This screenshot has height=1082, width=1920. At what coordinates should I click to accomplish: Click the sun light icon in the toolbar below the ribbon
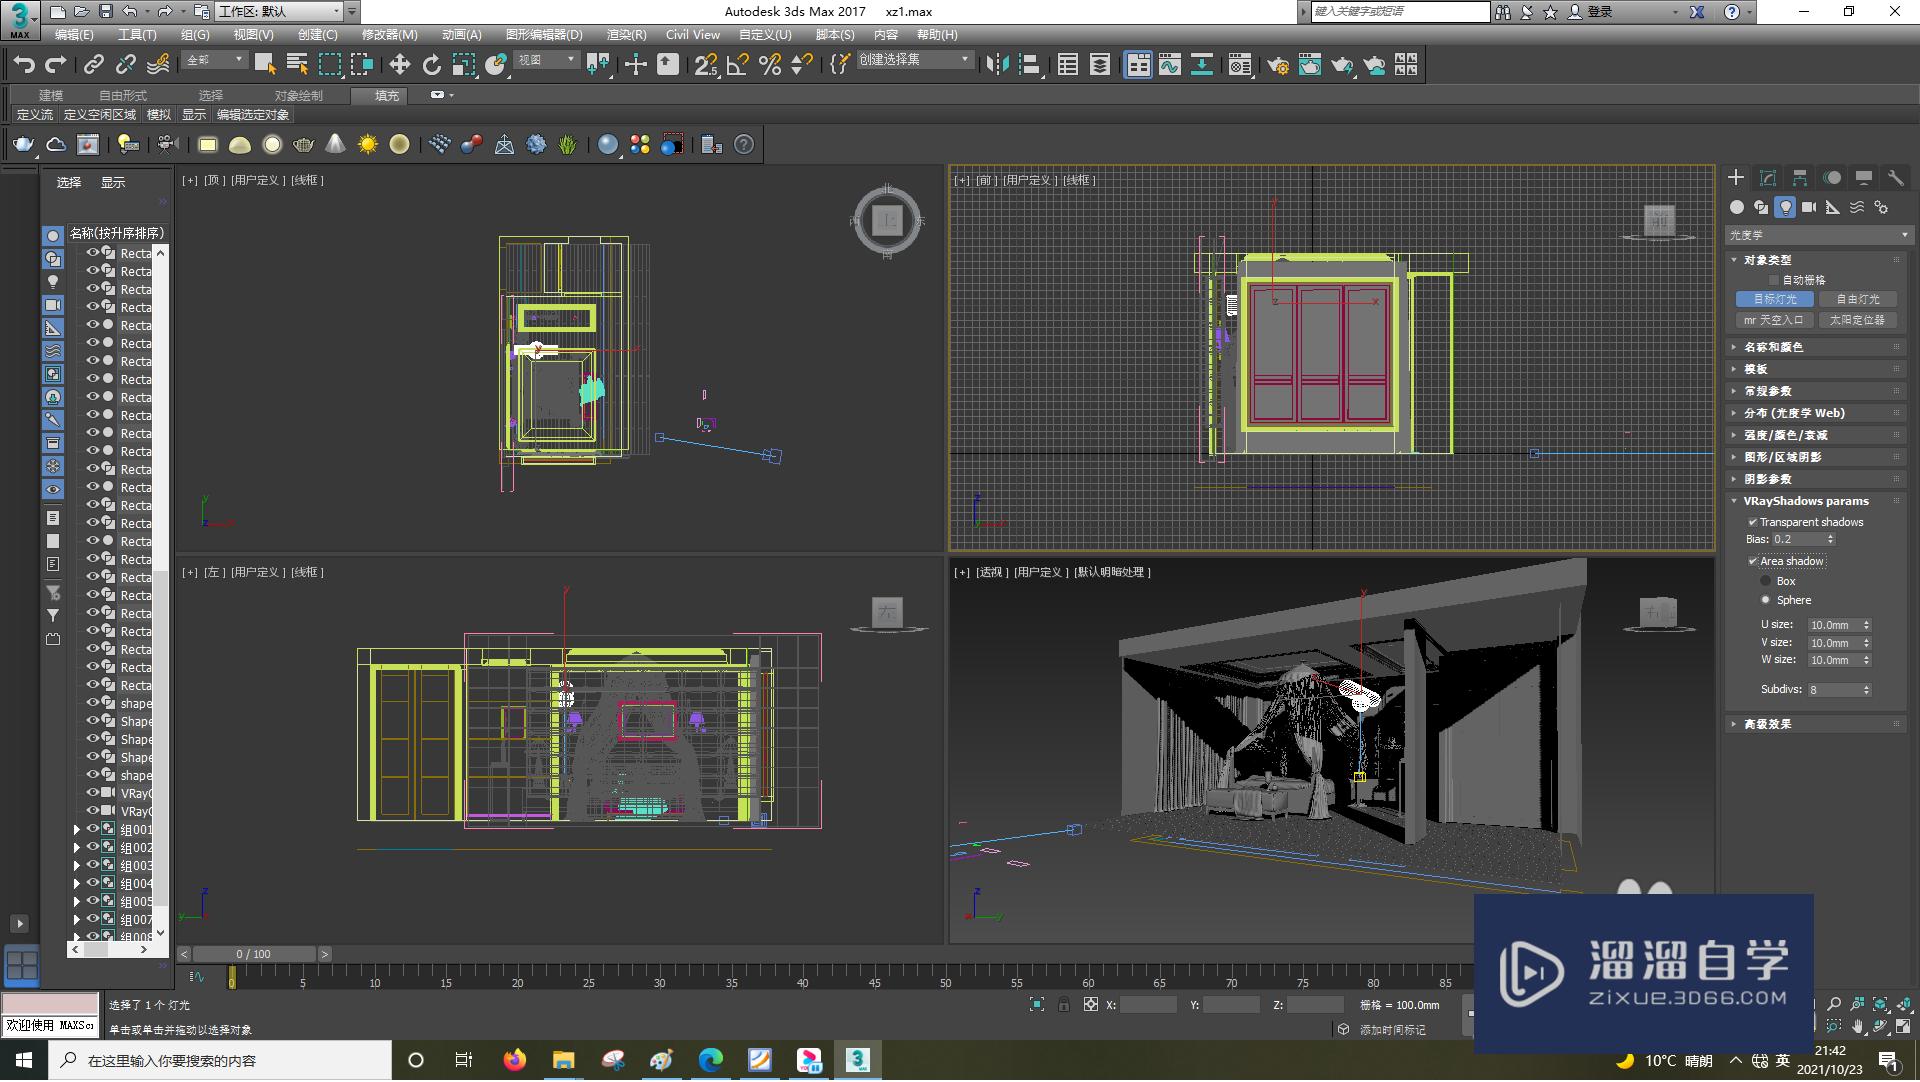pos(368,145)
